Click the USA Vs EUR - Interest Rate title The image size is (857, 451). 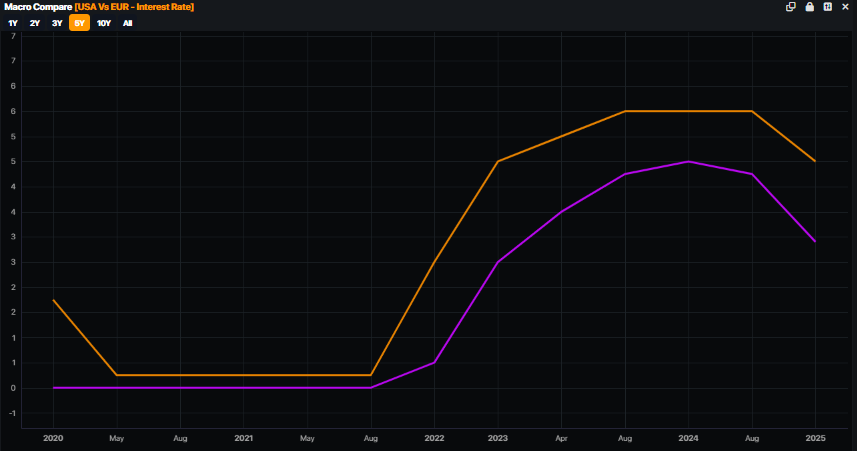point(134,7)
